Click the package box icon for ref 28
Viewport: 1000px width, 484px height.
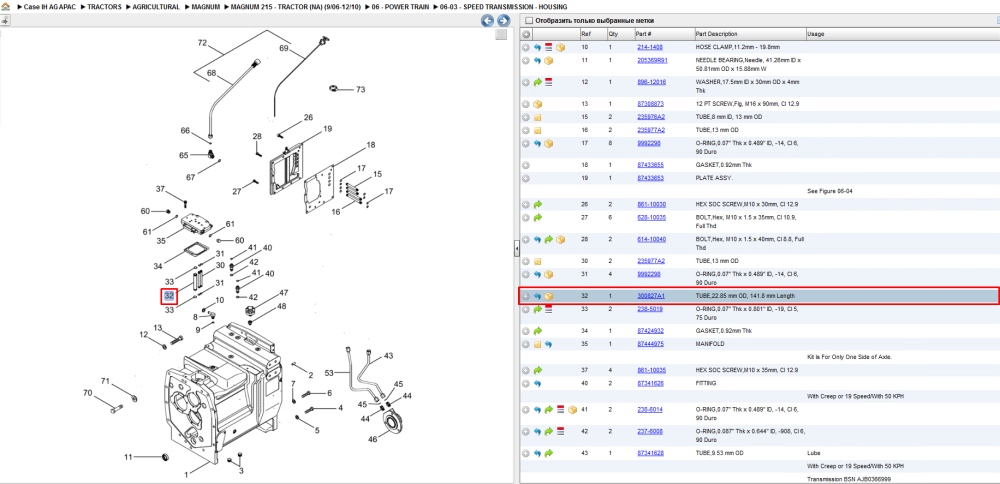point(560,239)
